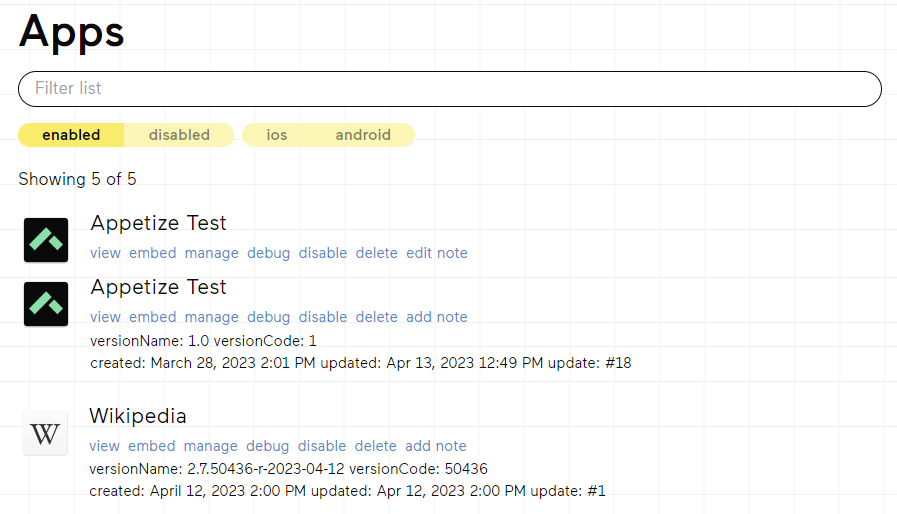Screen dimensions: 897x514
Task: Click embed link for Wikipedia app
Action: (x=151, y=446)
